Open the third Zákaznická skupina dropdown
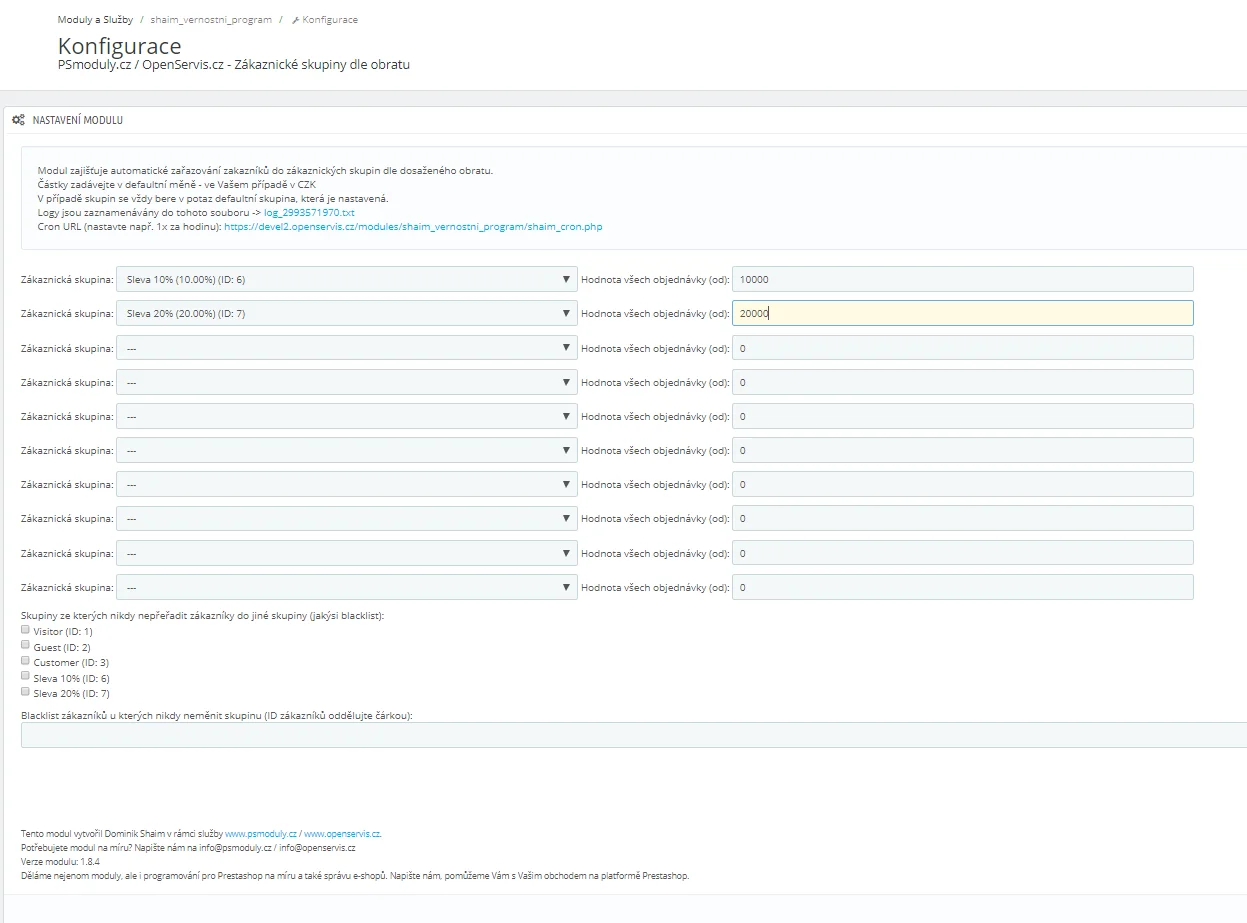 pyautogui.click(x=346, y=348)
